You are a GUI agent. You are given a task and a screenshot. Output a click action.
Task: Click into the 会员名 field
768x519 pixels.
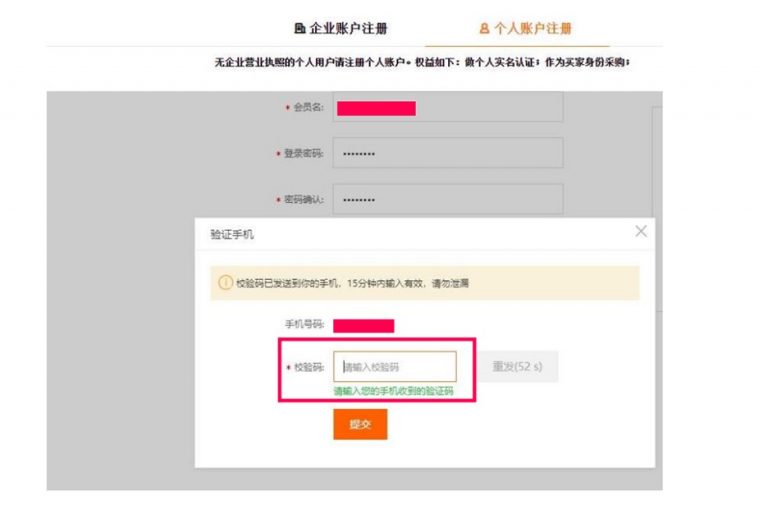tap(447, 108)
